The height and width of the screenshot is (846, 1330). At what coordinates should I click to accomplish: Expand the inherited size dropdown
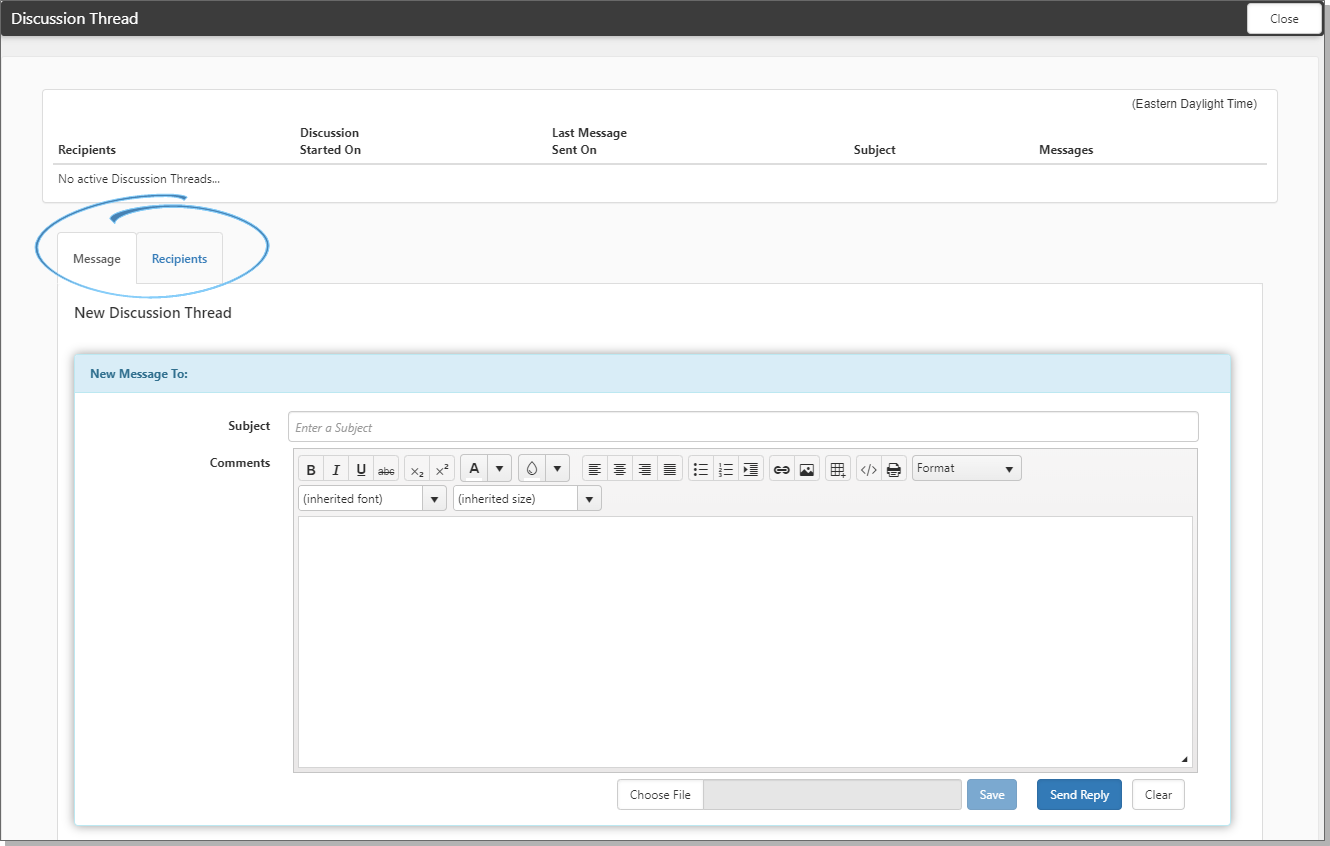(x=527, y=499)
